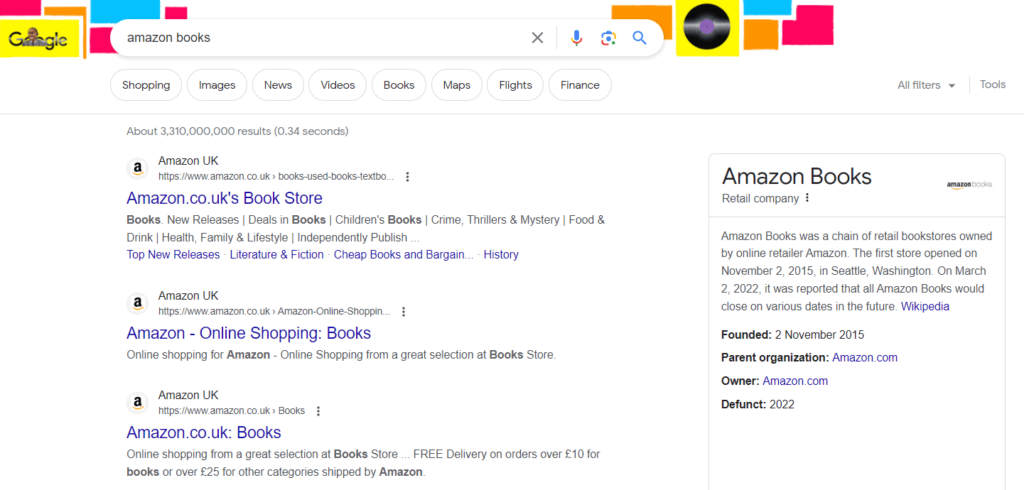Open three-dot menu next to amazon.co.uk › Books
Screen dimensions: 1024x490
(x=318, y=411)
